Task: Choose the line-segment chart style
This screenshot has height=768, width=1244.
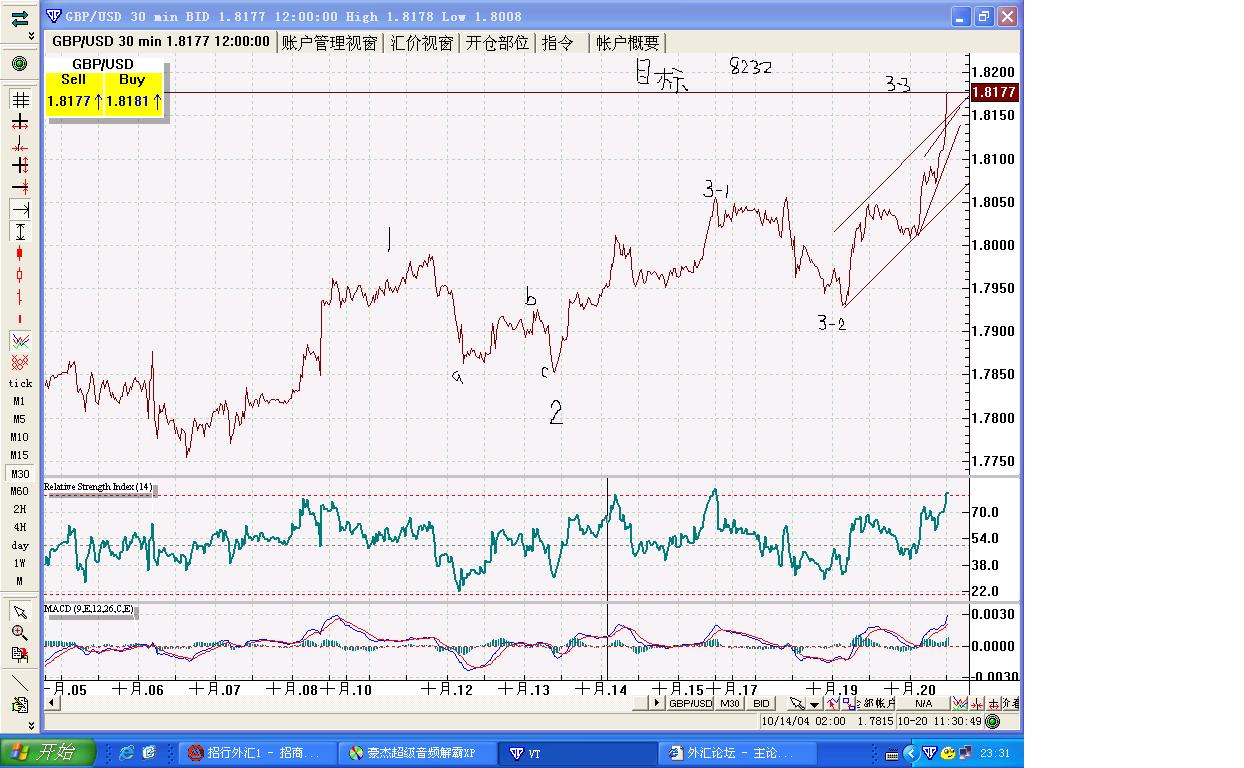Action: (20, 319)
